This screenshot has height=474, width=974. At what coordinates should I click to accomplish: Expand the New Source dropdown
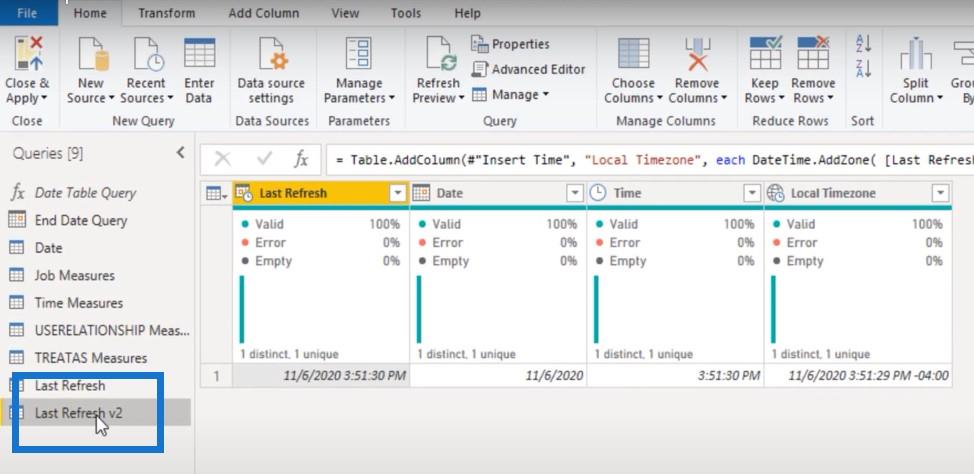click(111, 99)
